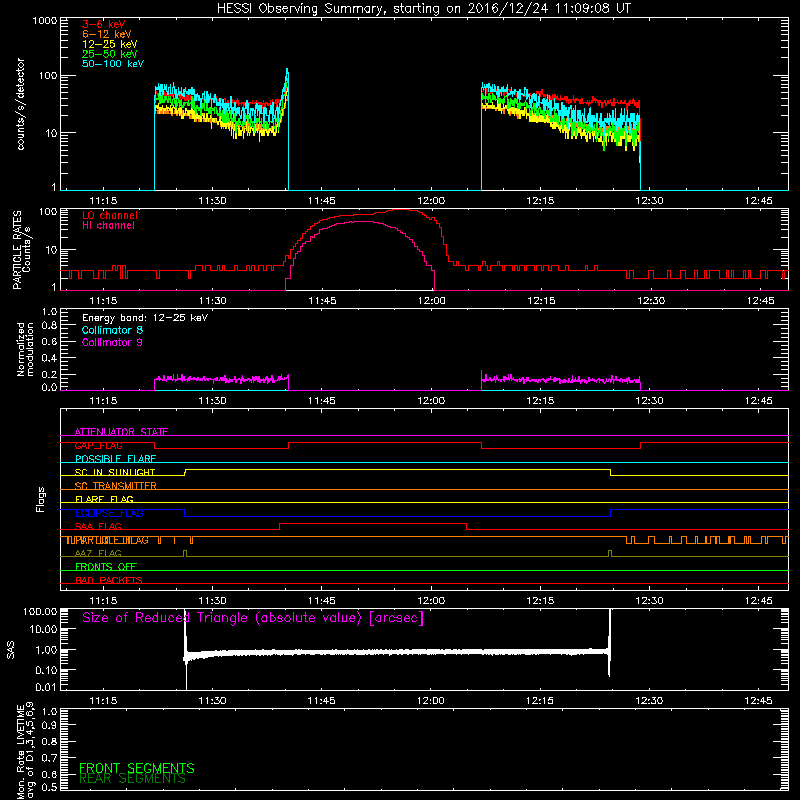This screenshot has height=800, width=800.
Task: Select the 6-12 keV legend label
Action: [x=107, y=34]
